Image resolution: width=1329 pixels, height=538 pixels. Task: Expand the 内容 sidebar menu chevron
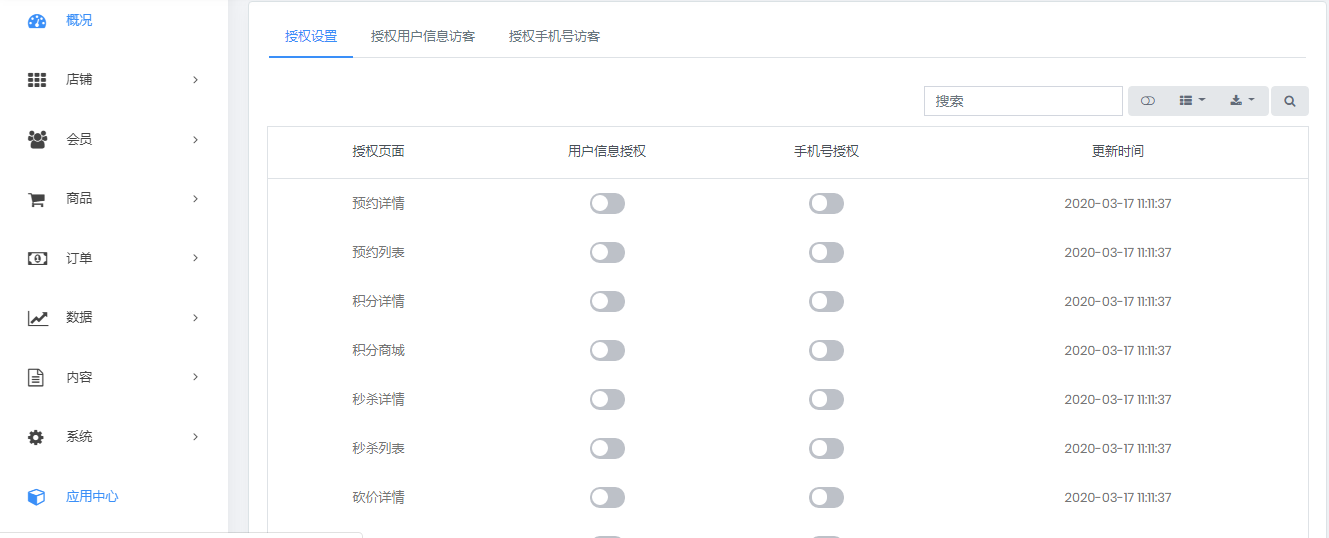(x=195, y=377)
